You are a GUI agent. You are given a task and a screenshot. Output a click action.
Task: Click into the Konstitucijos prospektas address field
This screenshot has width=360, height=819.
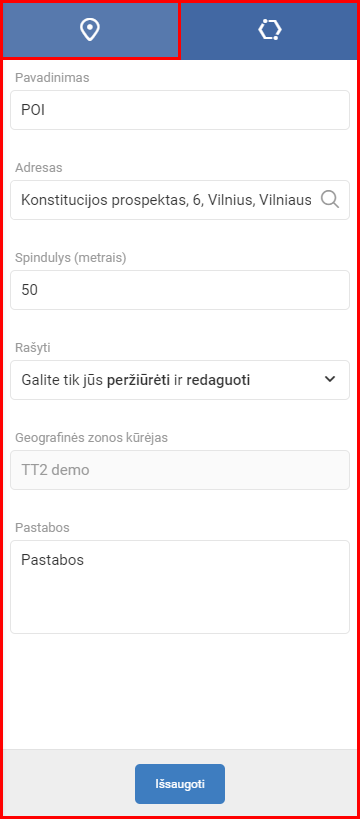tap(180, 200)
